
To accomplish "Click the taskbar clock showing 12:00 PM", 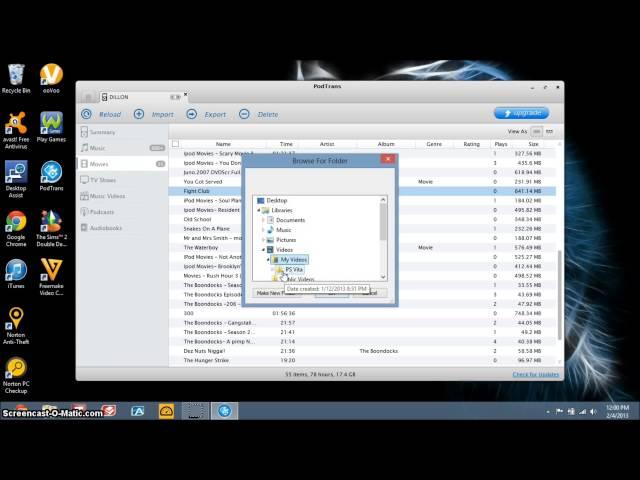I will [617, 411].
